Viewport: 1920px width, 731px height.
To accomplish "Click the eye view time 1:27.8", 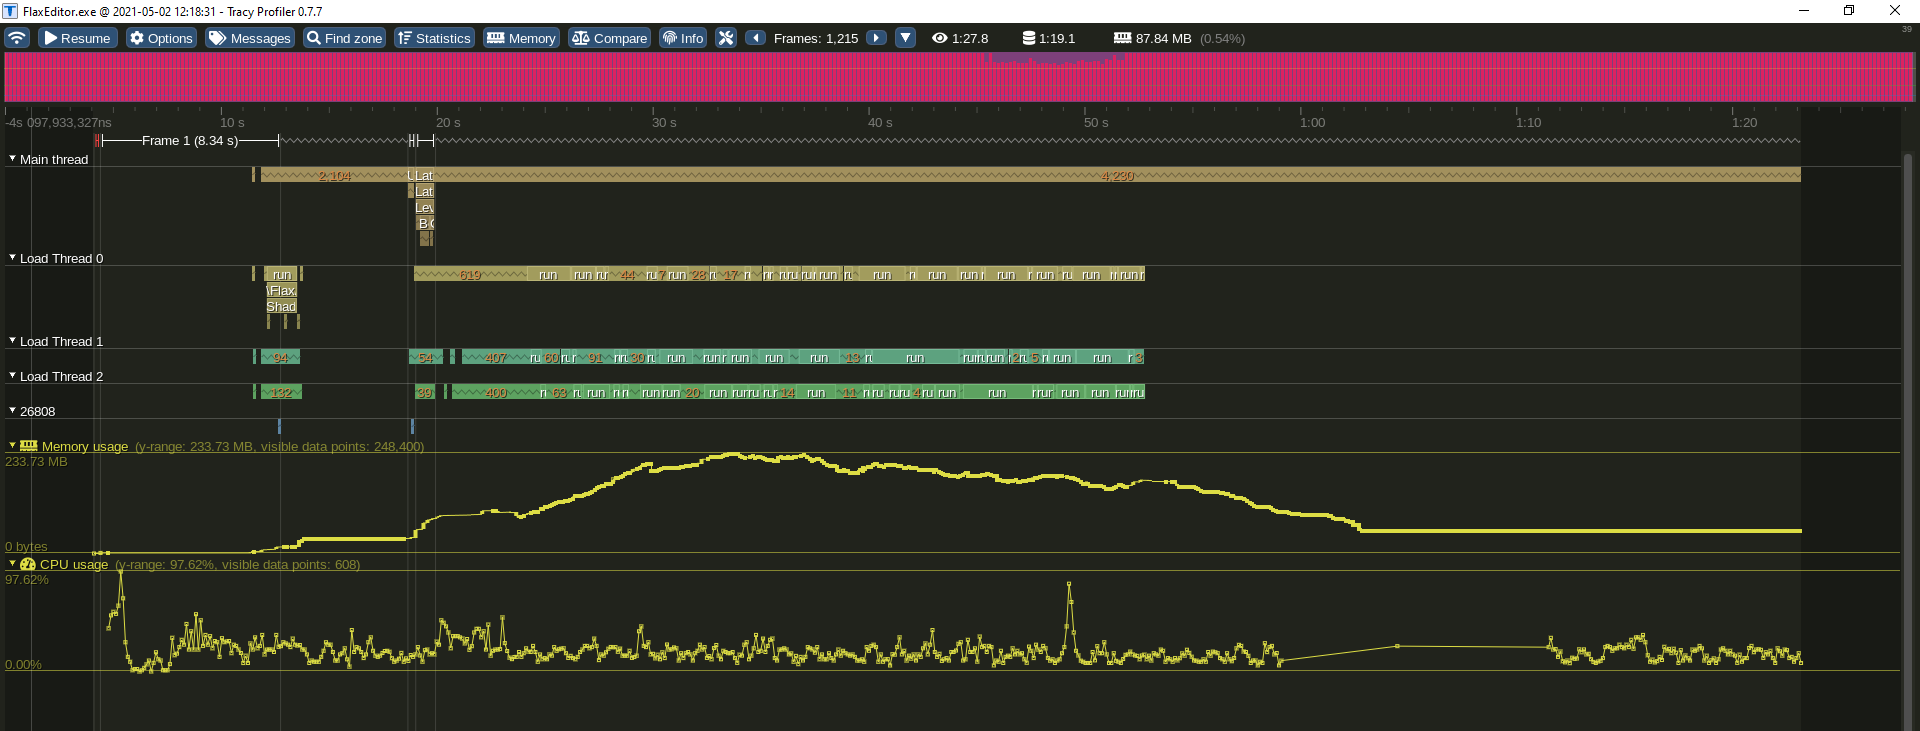I will coord(960,38).
